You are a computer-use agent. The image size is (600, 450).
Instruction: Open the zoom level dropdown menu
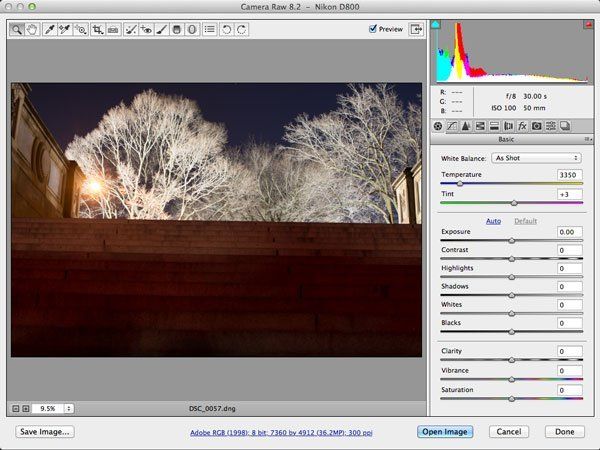click(69, 409)
